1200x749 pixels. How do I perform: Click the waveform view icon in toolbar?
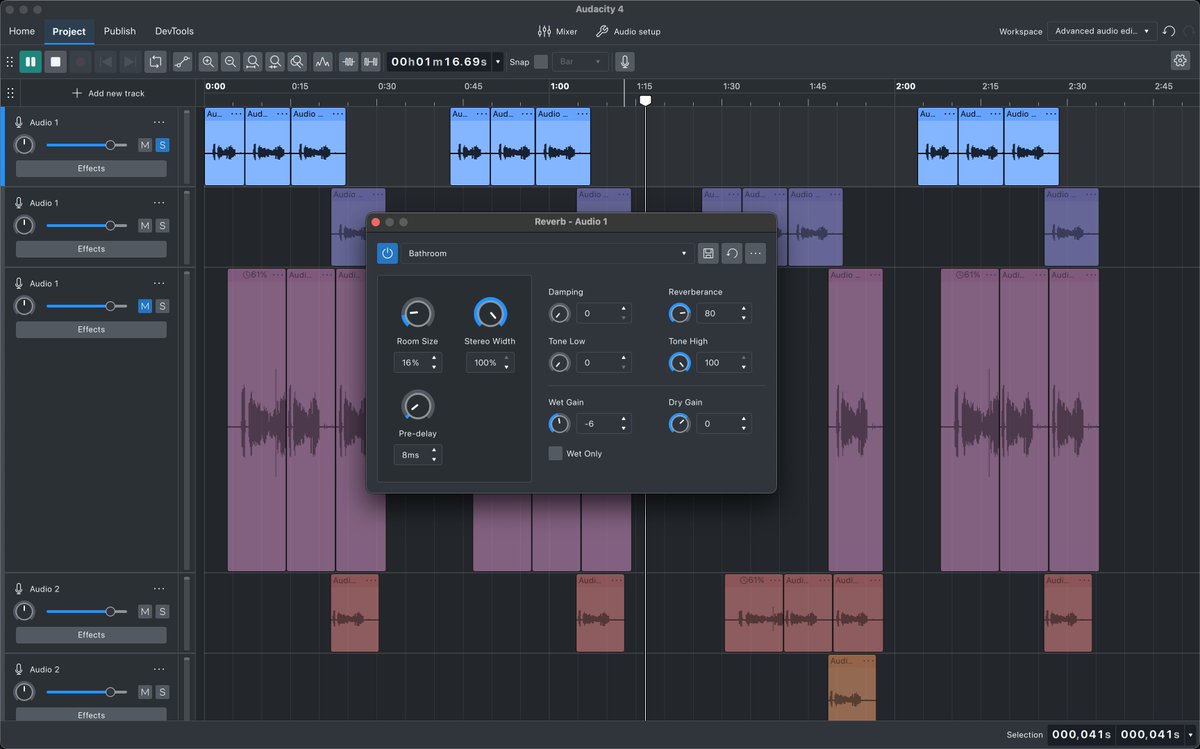click(323, 62)
